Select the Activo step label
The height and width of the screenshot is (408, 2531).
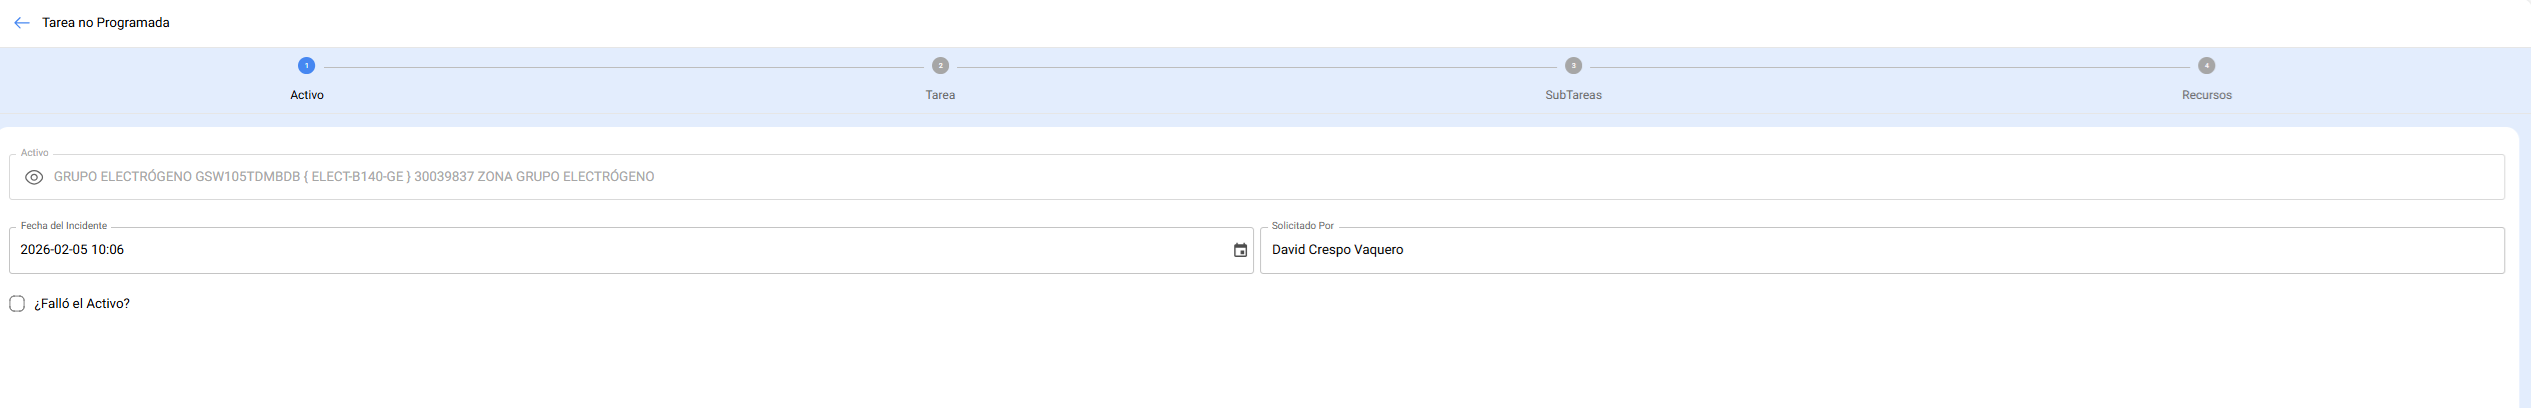[306, 95]
